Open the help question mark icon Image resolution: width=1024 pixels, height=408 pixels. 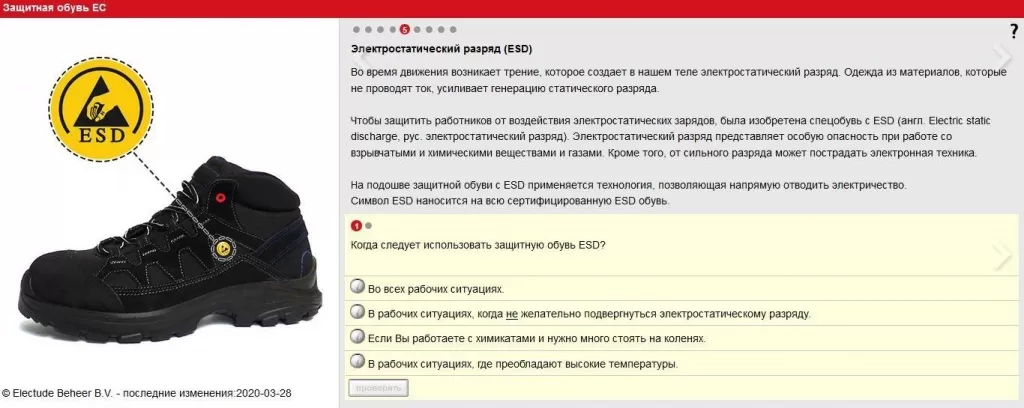[1013, 30]
